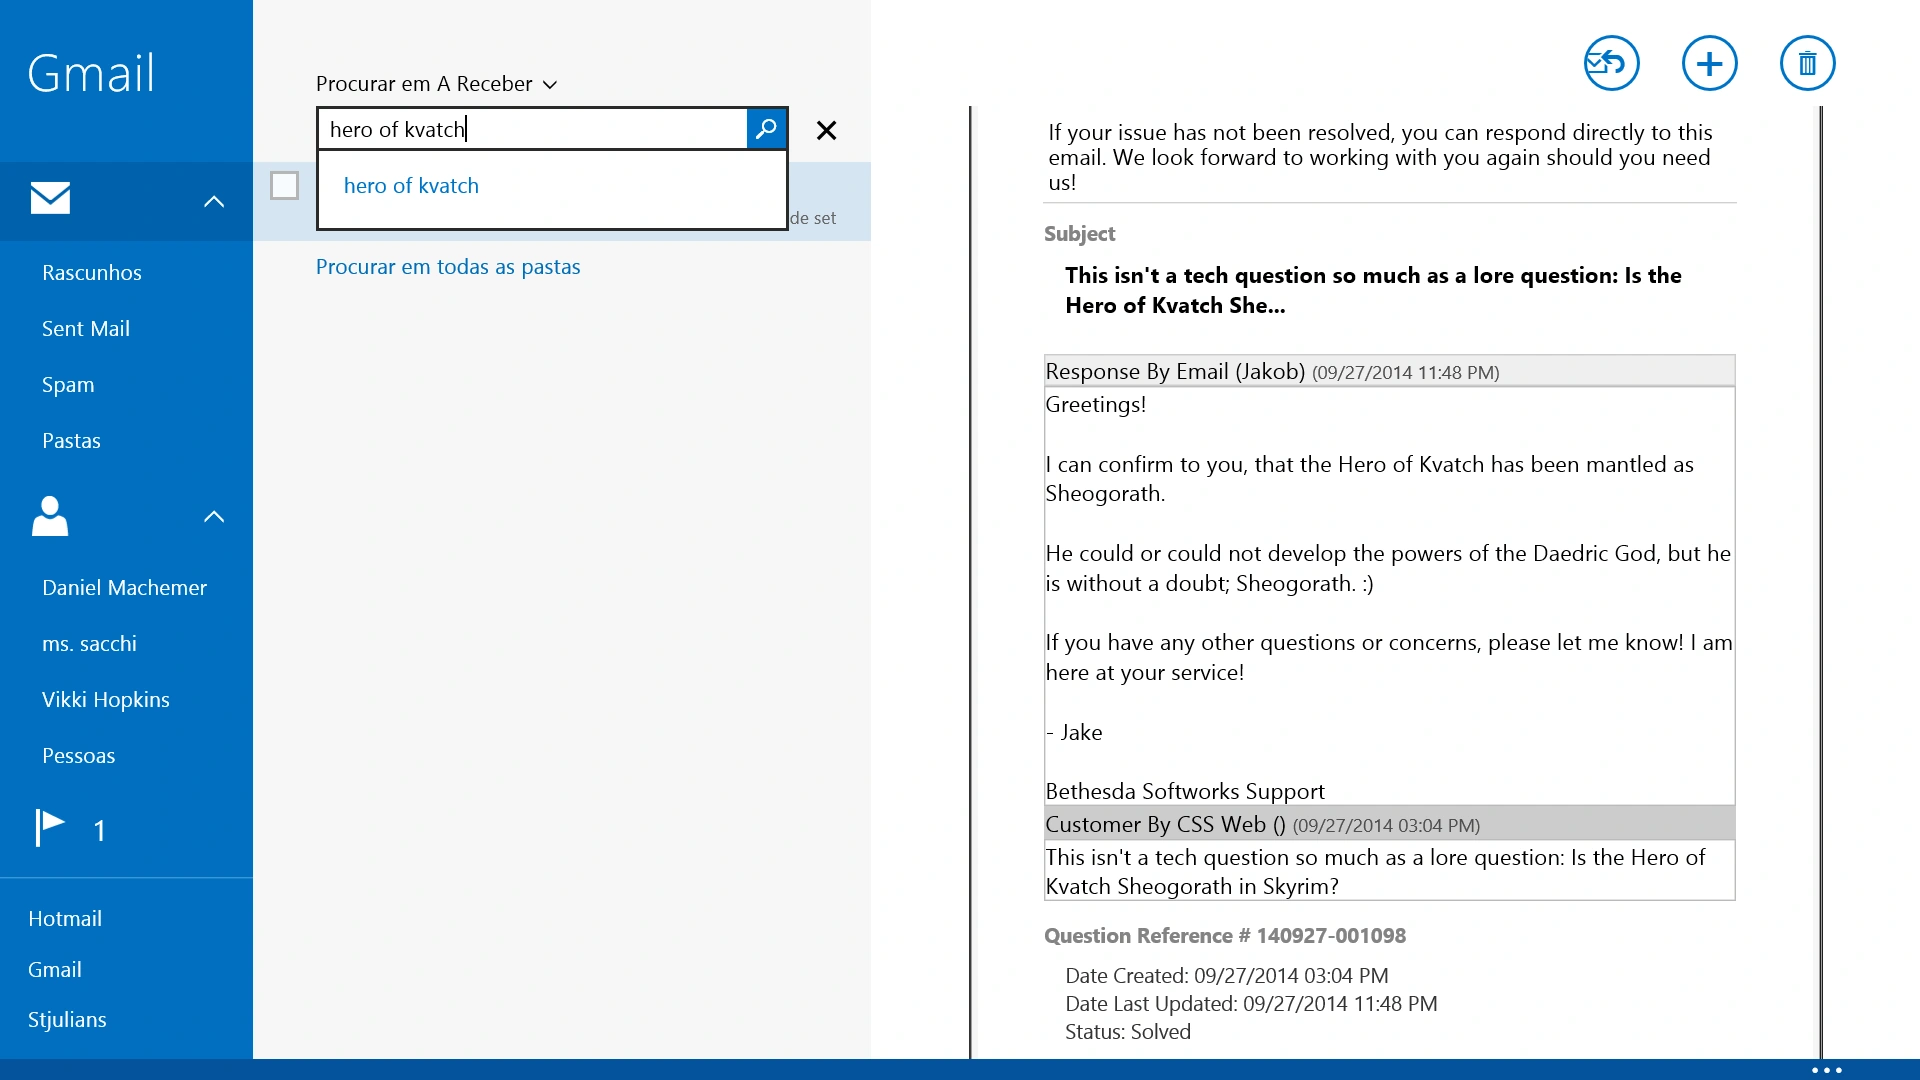The image size is (1920, 1080).
Task: Collapse the people list chevron
Action: click(x=214, y=516)
